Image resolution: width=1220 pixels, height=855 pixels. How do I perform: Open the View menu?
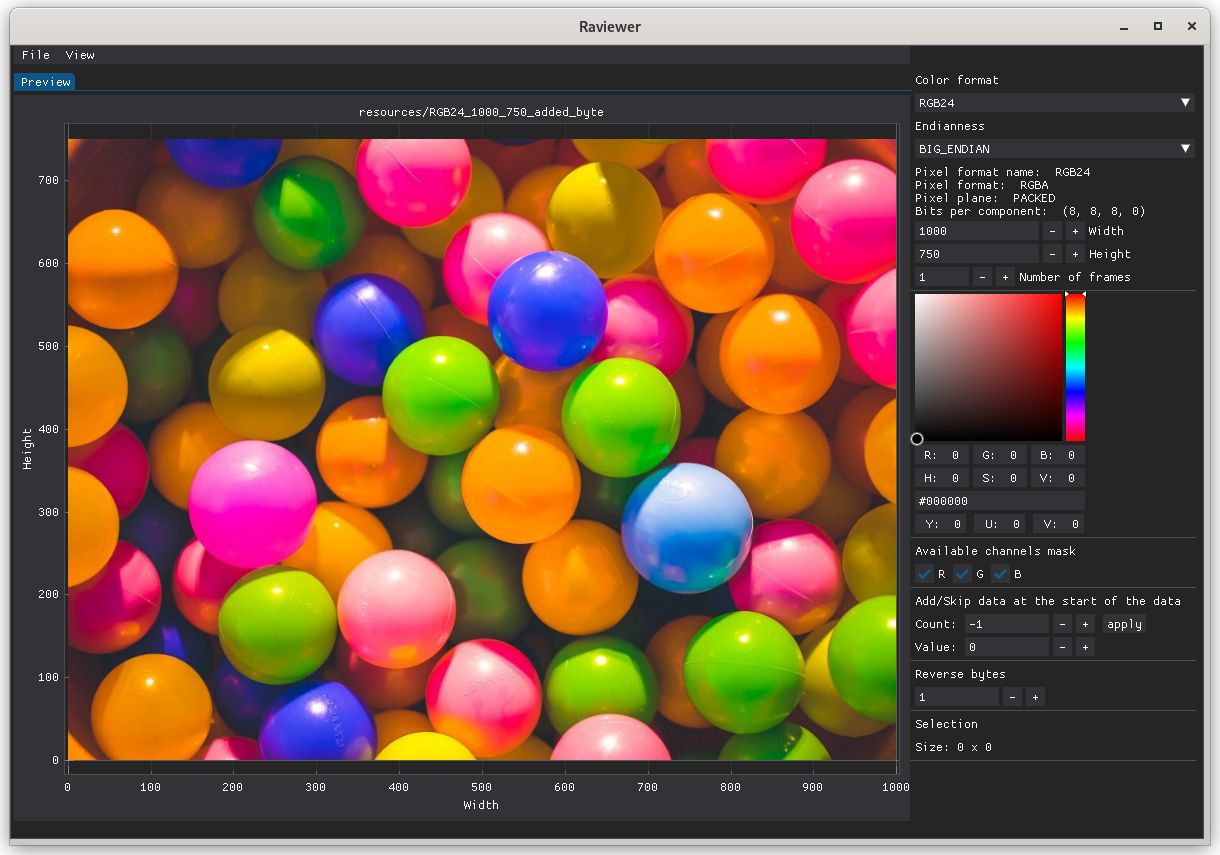coord(80,55)
